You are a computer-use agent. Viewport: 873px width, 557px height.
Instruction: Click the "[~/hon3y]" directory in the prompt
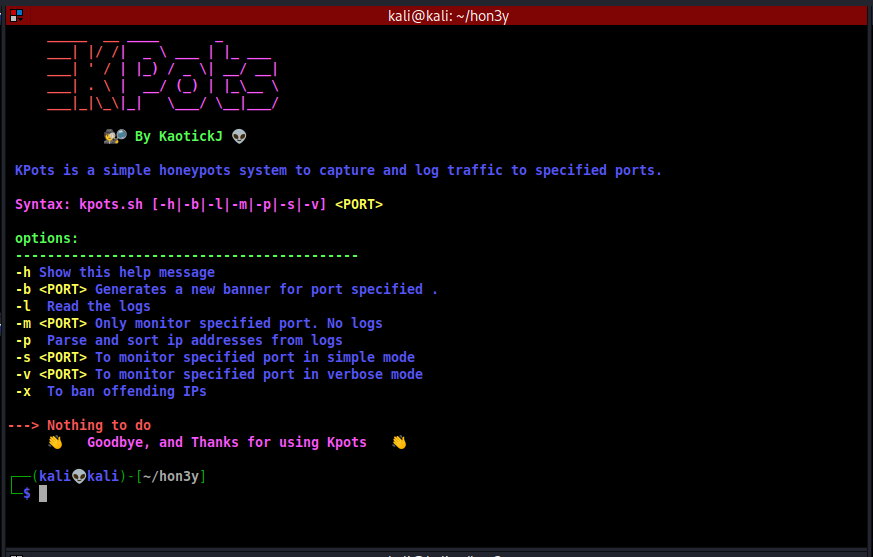click(171, 476)
